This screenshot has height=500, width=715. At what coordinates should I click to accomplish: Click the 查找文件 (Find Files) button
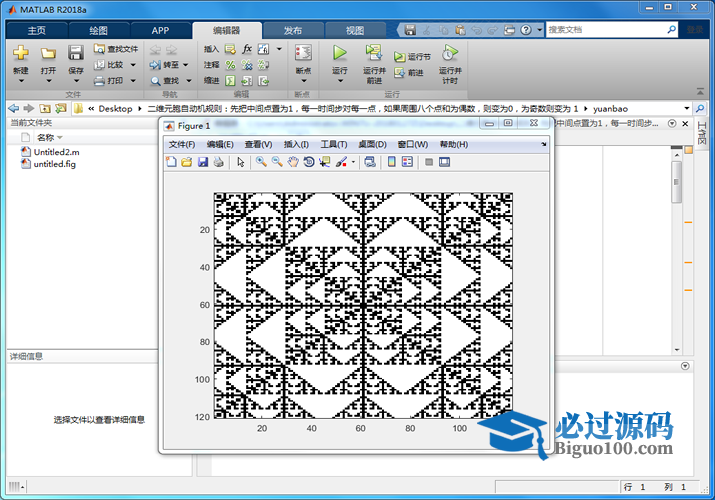116,48
